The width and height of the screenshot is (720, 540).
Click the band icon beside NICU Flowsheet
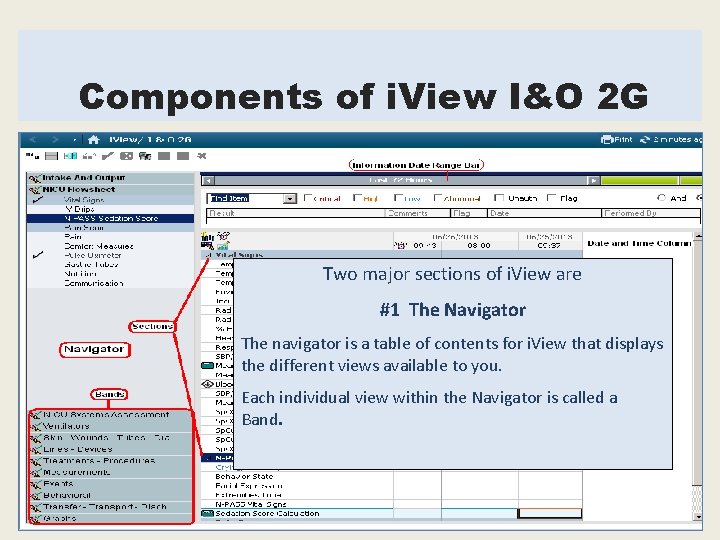[35, 190]
